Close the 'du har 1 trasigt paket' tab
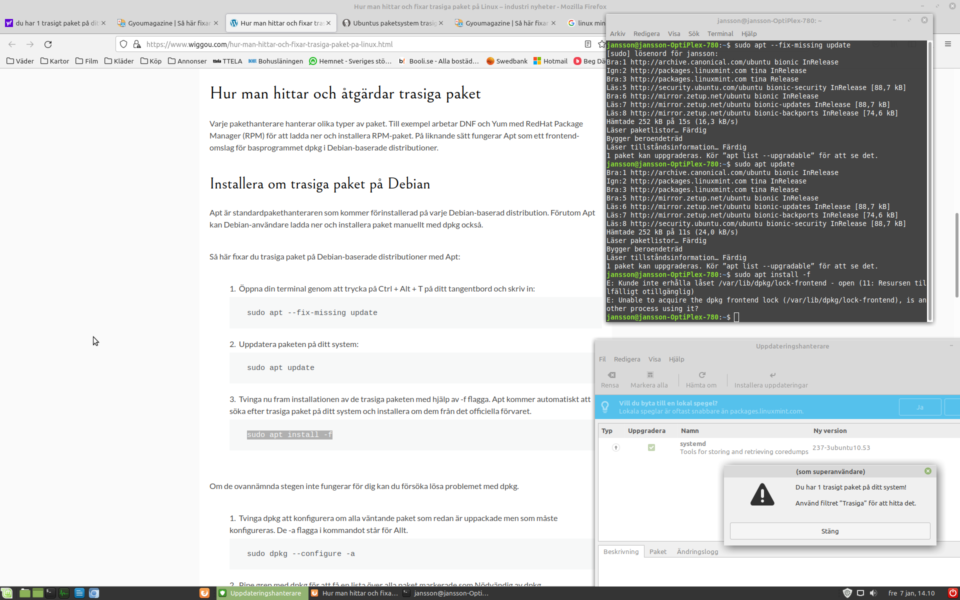Screen dimensions: 960x600 point(103,23)
